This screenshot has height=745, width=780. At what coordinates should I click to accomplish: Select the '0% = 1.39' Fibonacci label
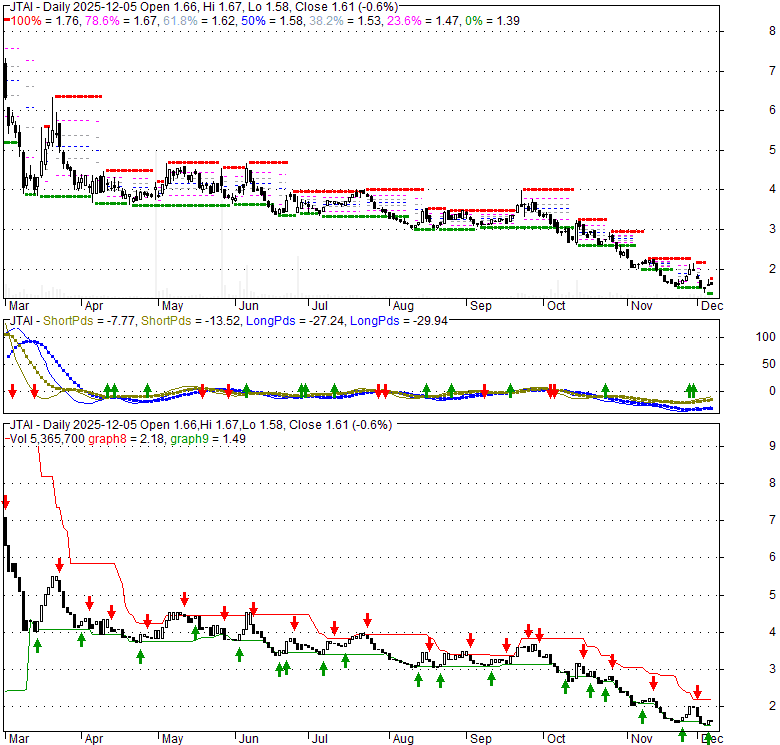pyautogui.click(x=492, y=21)
